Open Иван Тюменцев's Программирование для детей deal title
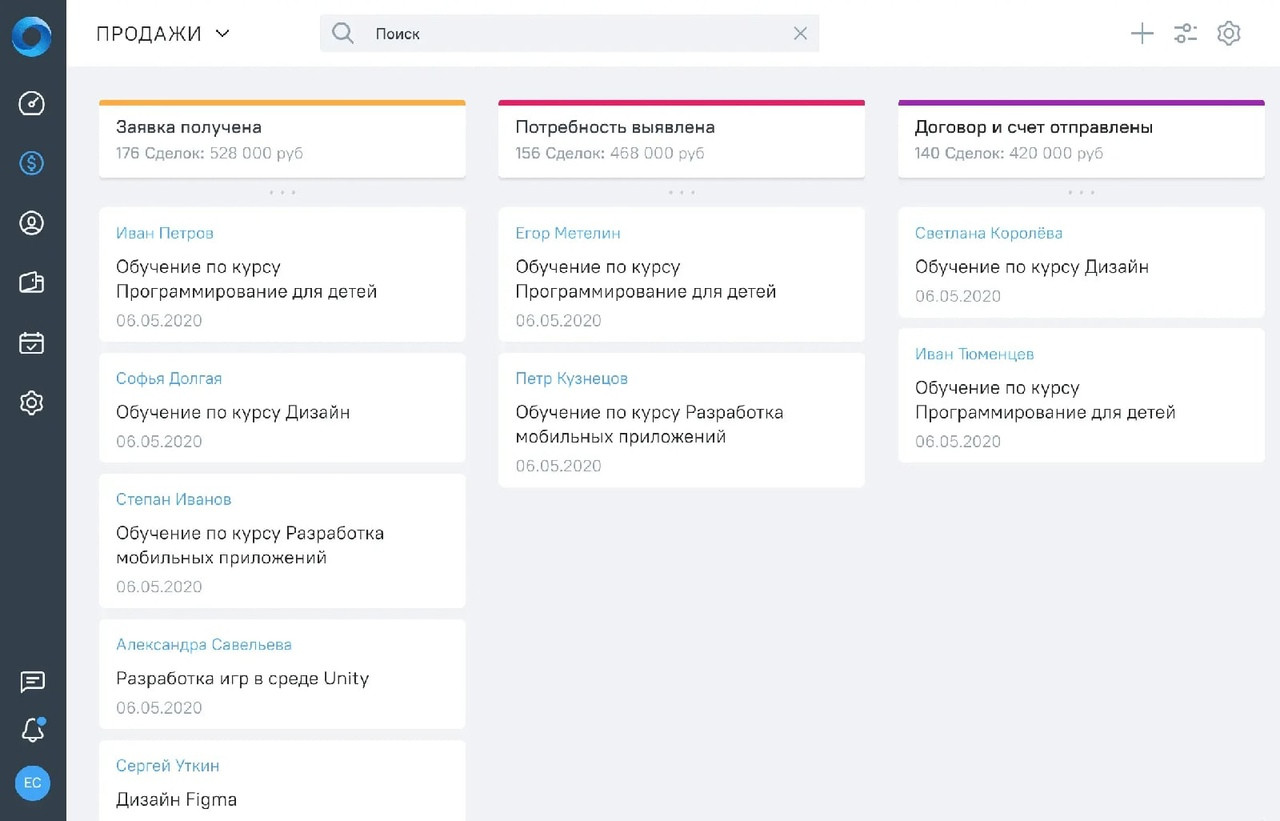Screen dimensions: 1280x821 tap(1045, 400)
